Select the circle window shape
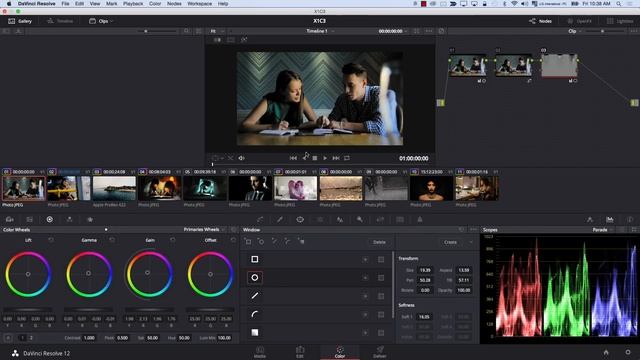This screenshot has width=640, height=360. click(255, 278)
